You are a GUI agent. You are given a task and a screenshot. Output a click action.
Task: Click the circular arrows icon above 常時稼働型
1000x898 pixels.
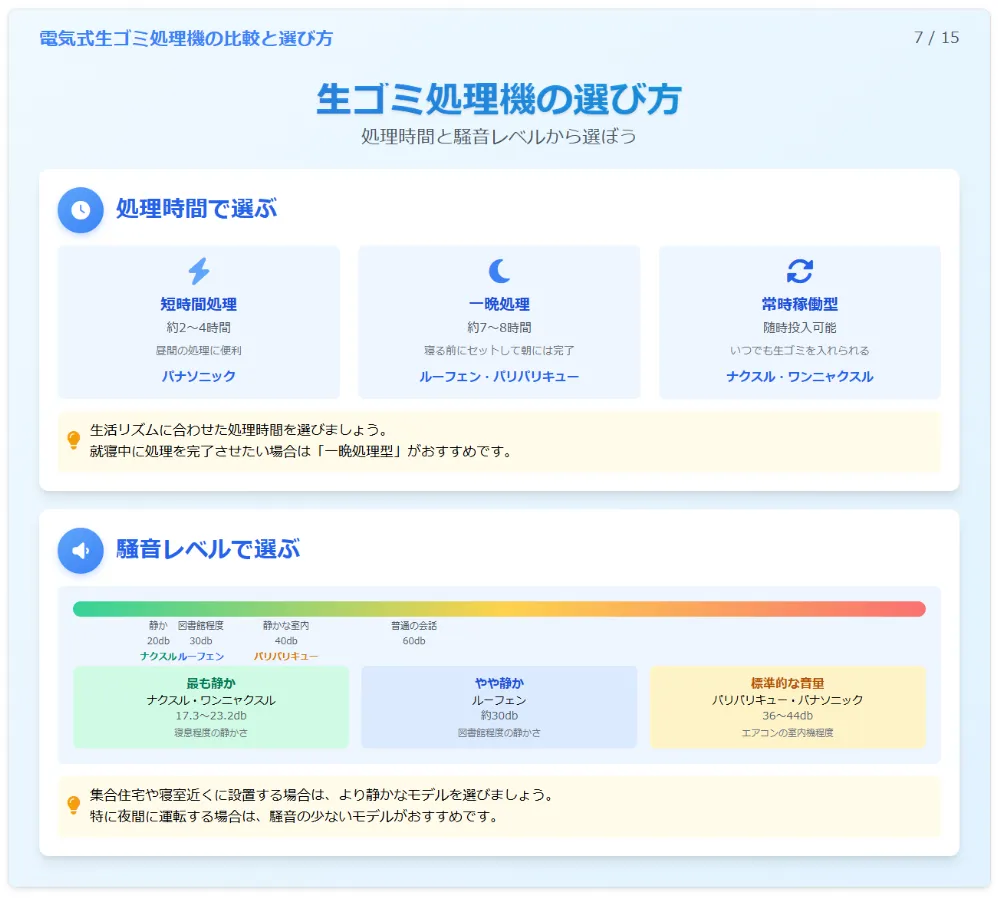pyautogui.click(x=800, y=271)
